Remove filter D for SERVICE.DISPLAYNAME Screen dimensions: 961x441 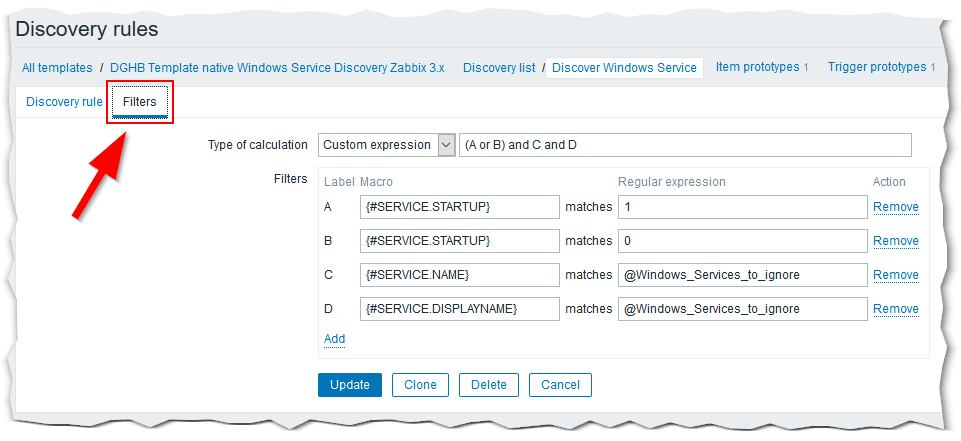pyautogui.click(x=895, y=309)
